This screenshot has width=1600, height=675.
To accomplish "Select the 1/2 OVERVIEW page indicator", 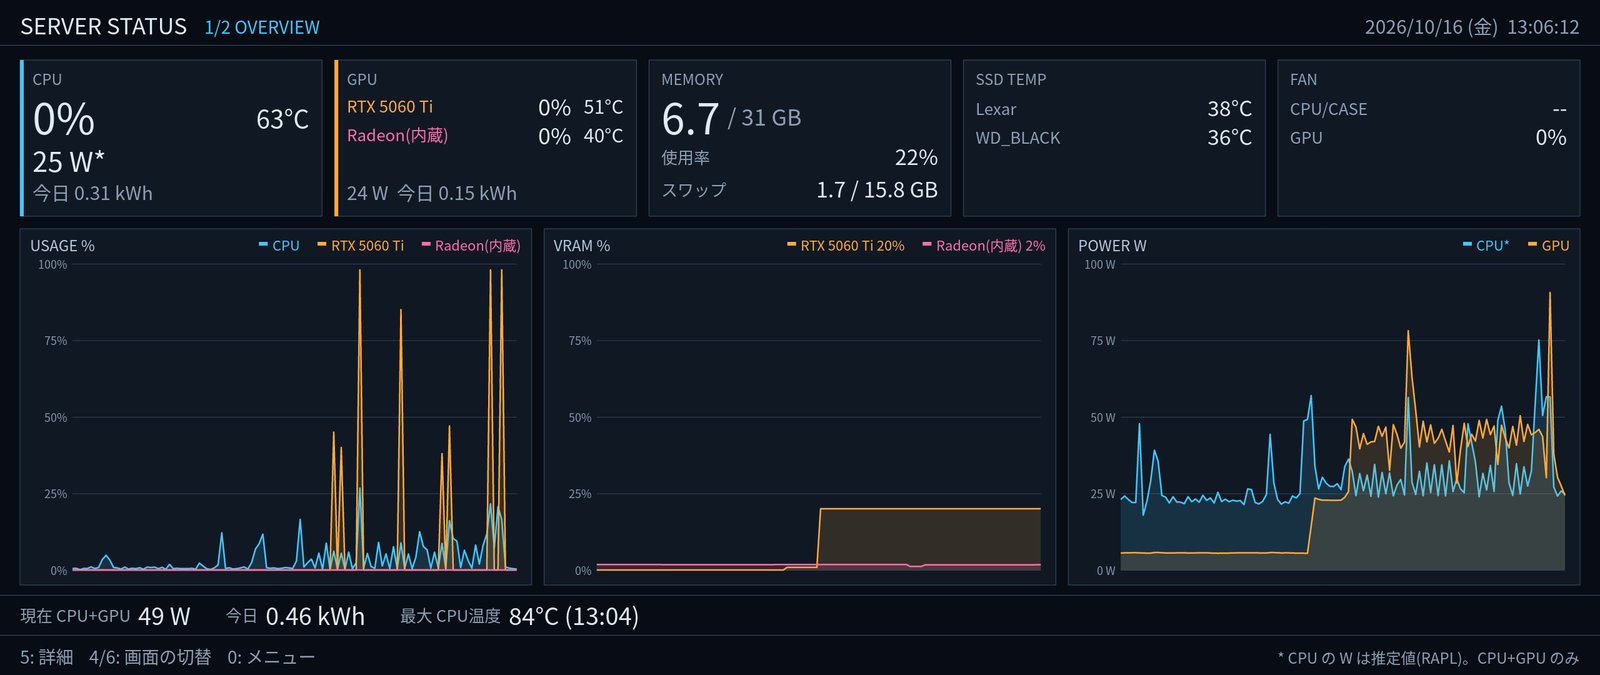I will point(262,27).
